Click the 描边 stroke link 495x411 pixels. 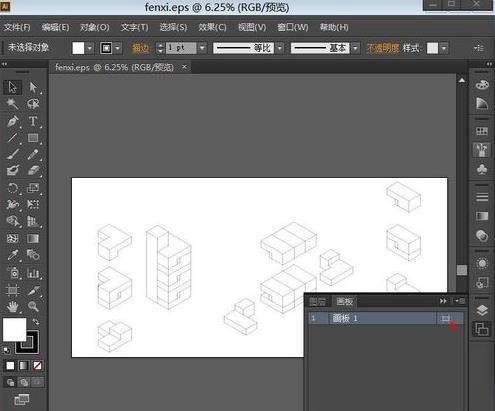140,48
